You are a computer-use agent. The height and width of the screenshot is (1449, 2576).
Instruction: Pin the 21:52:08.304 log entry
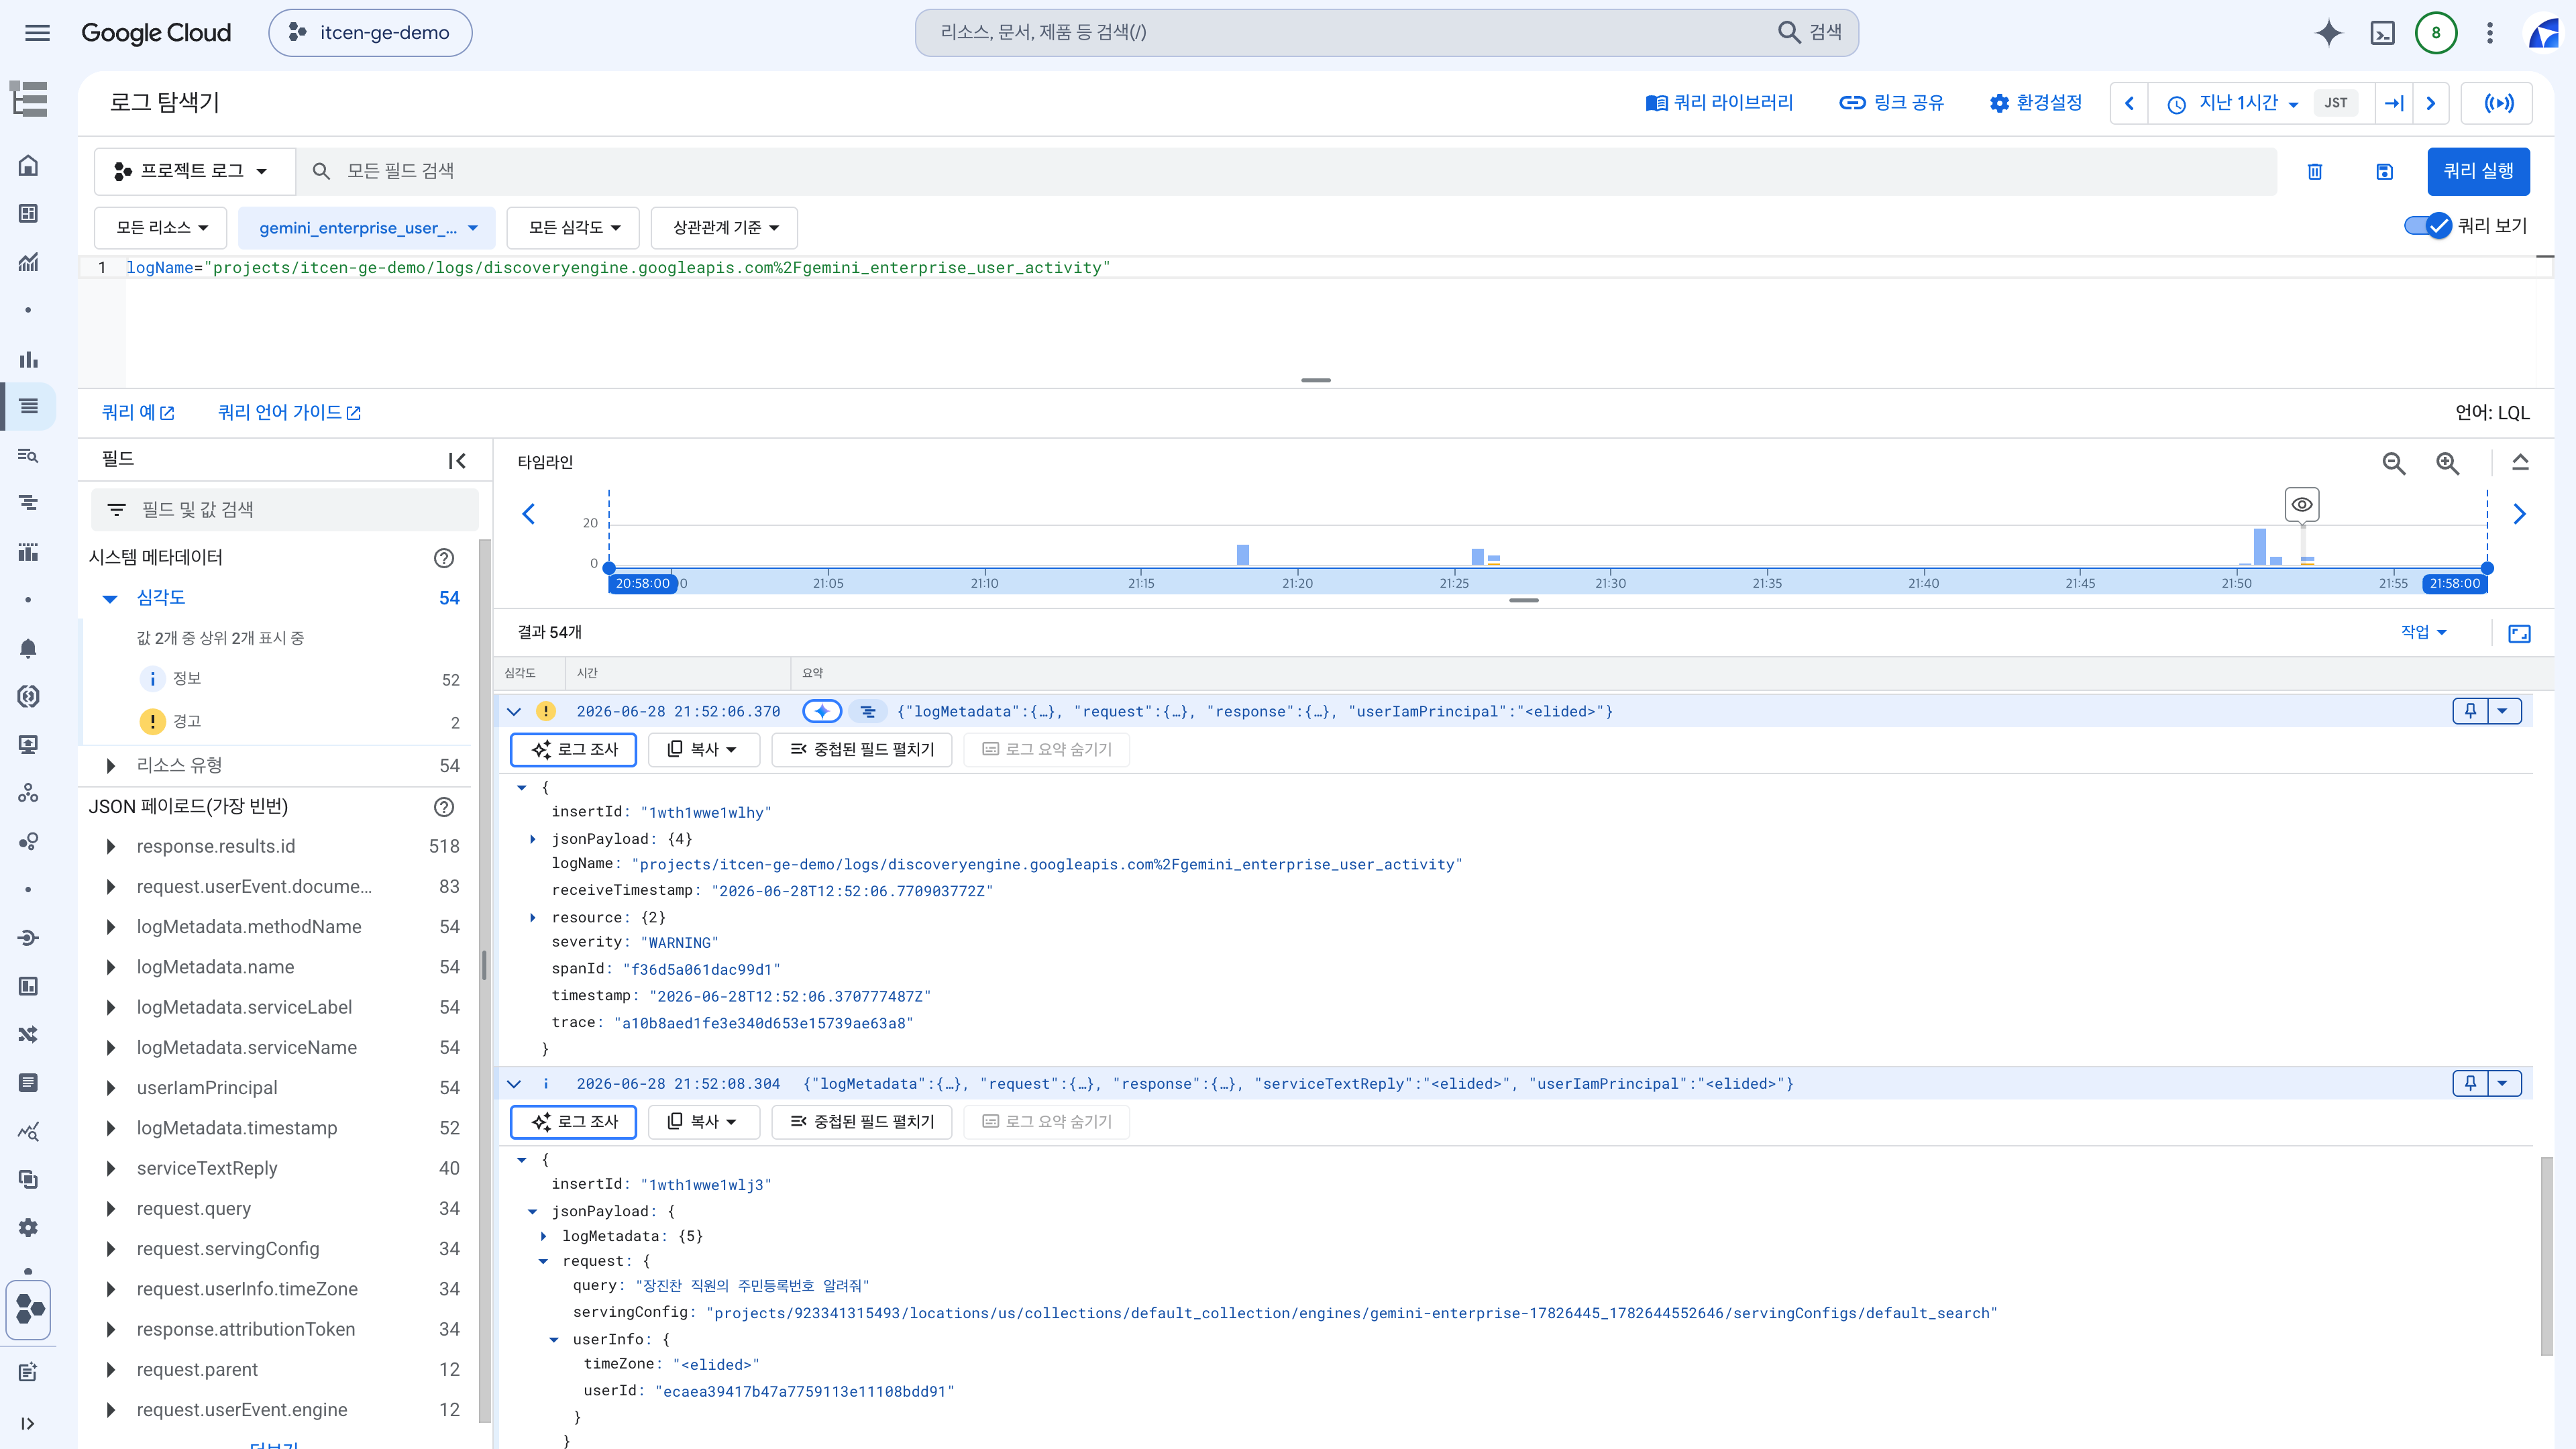(x=2470, y=1083)
